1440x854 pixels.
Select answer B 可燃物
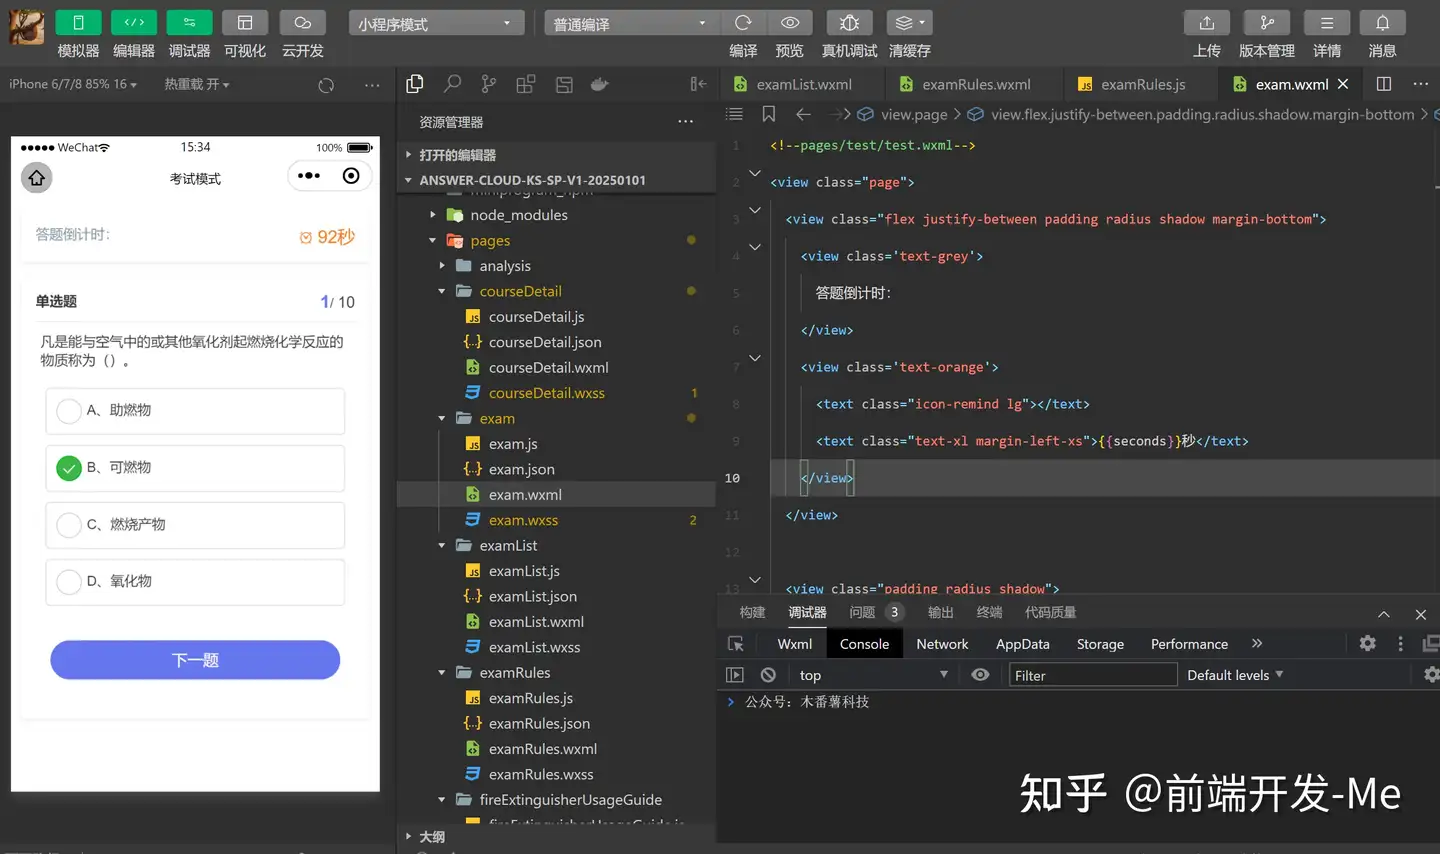[195, 467]
